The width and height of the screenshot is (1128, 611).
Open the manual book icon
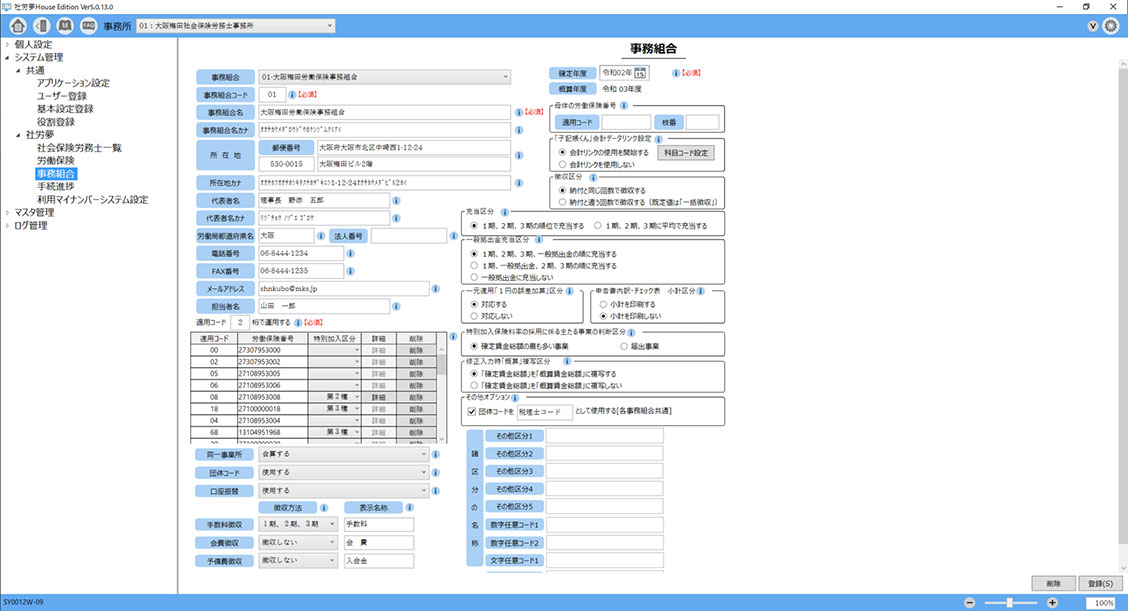coord(65,26)
